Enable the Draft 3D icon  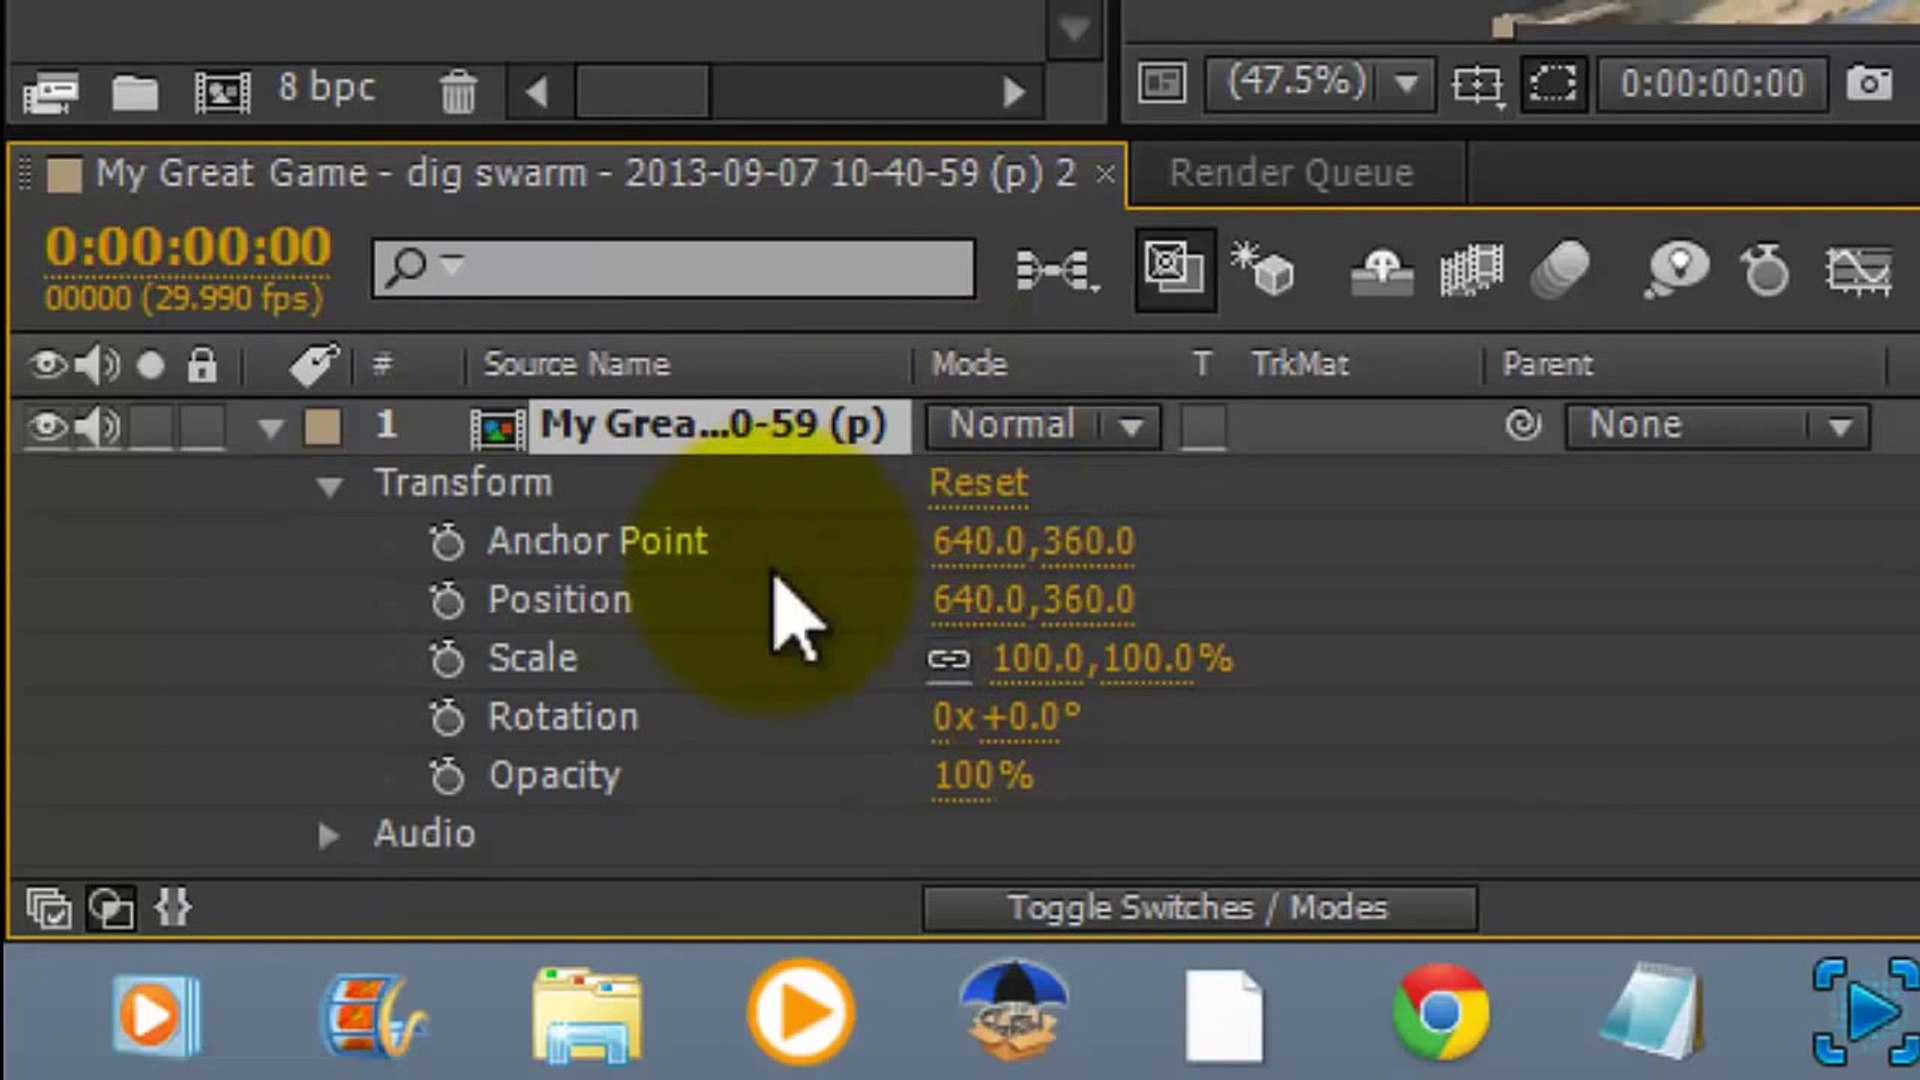1264,270
